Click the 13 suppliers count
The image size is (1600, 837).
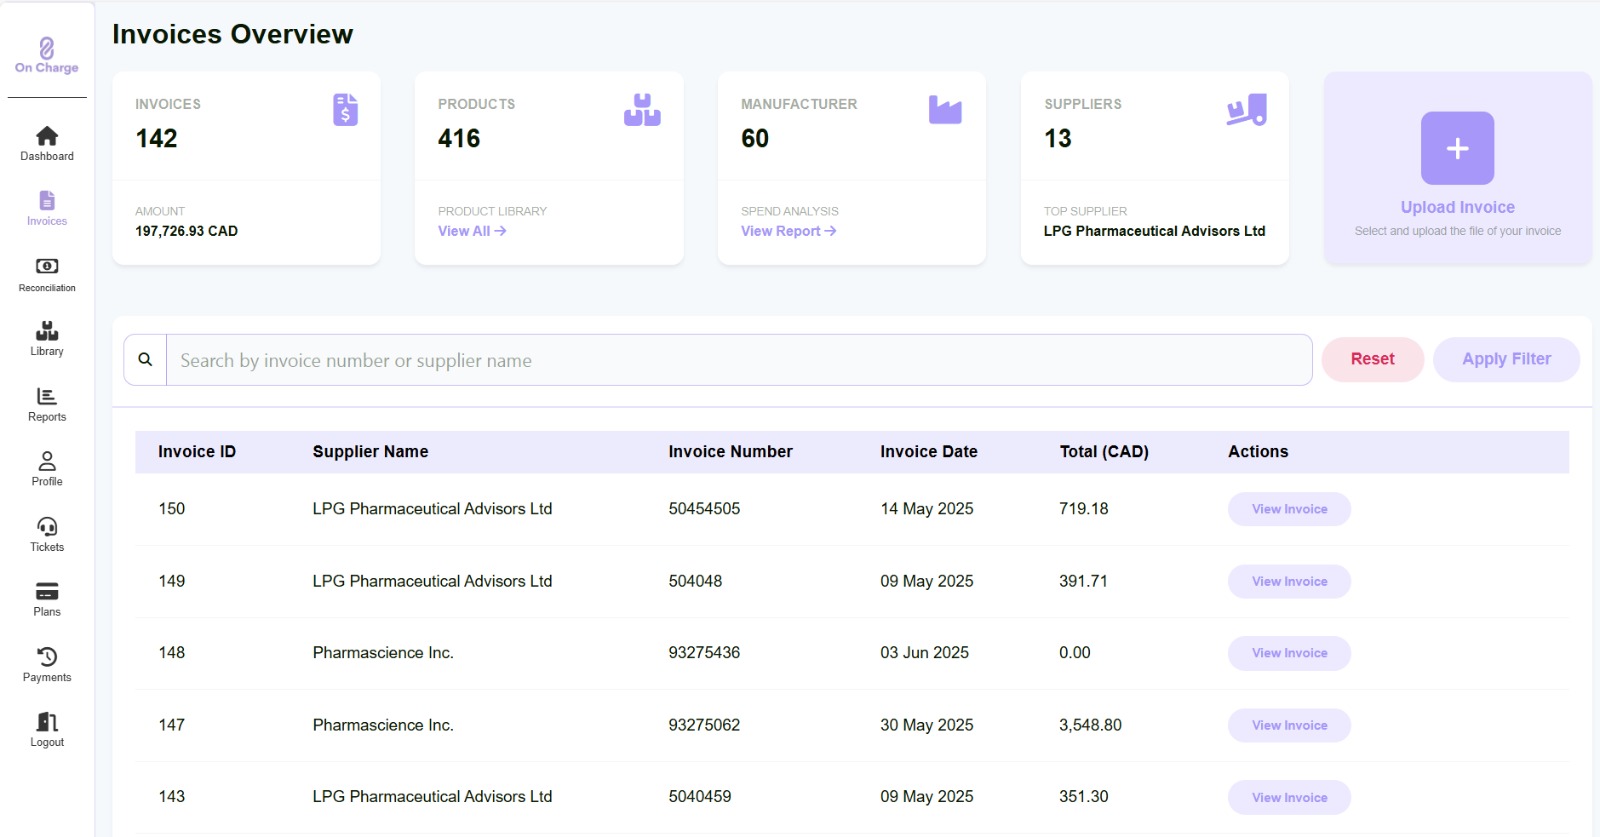[x=1058, y=139]
